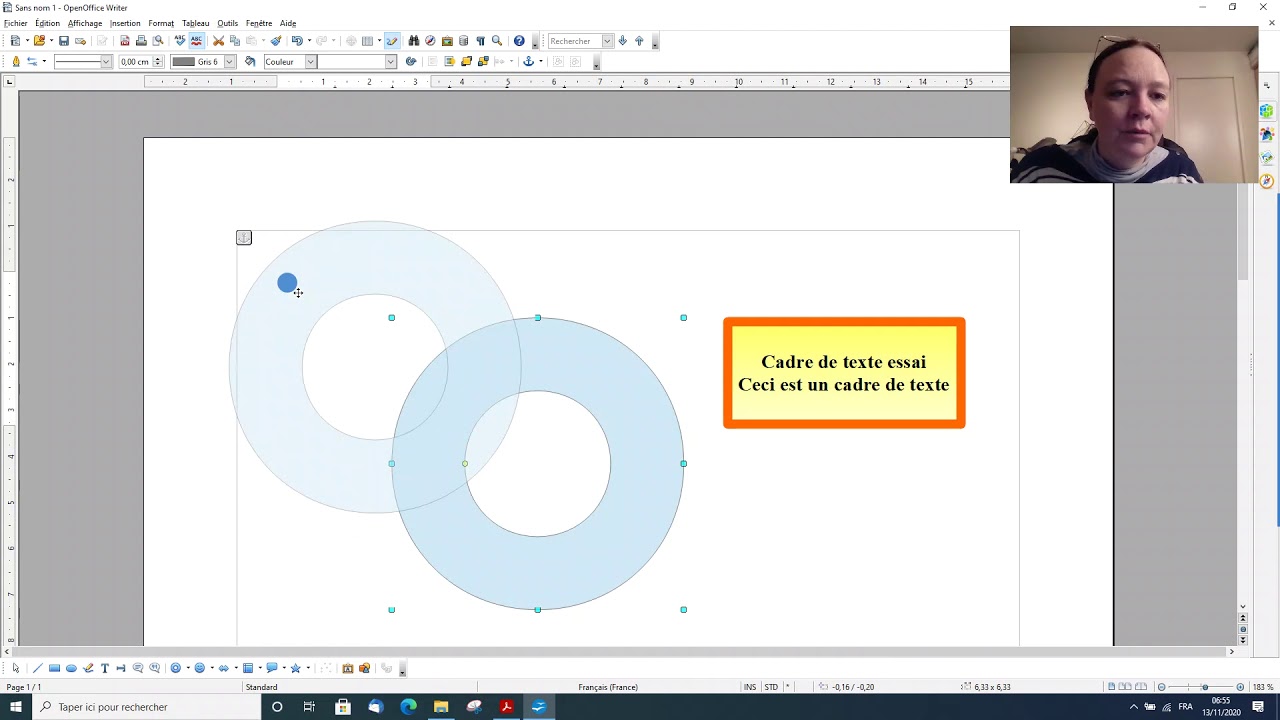Open the Gallery icon

[x=447, y=41]
